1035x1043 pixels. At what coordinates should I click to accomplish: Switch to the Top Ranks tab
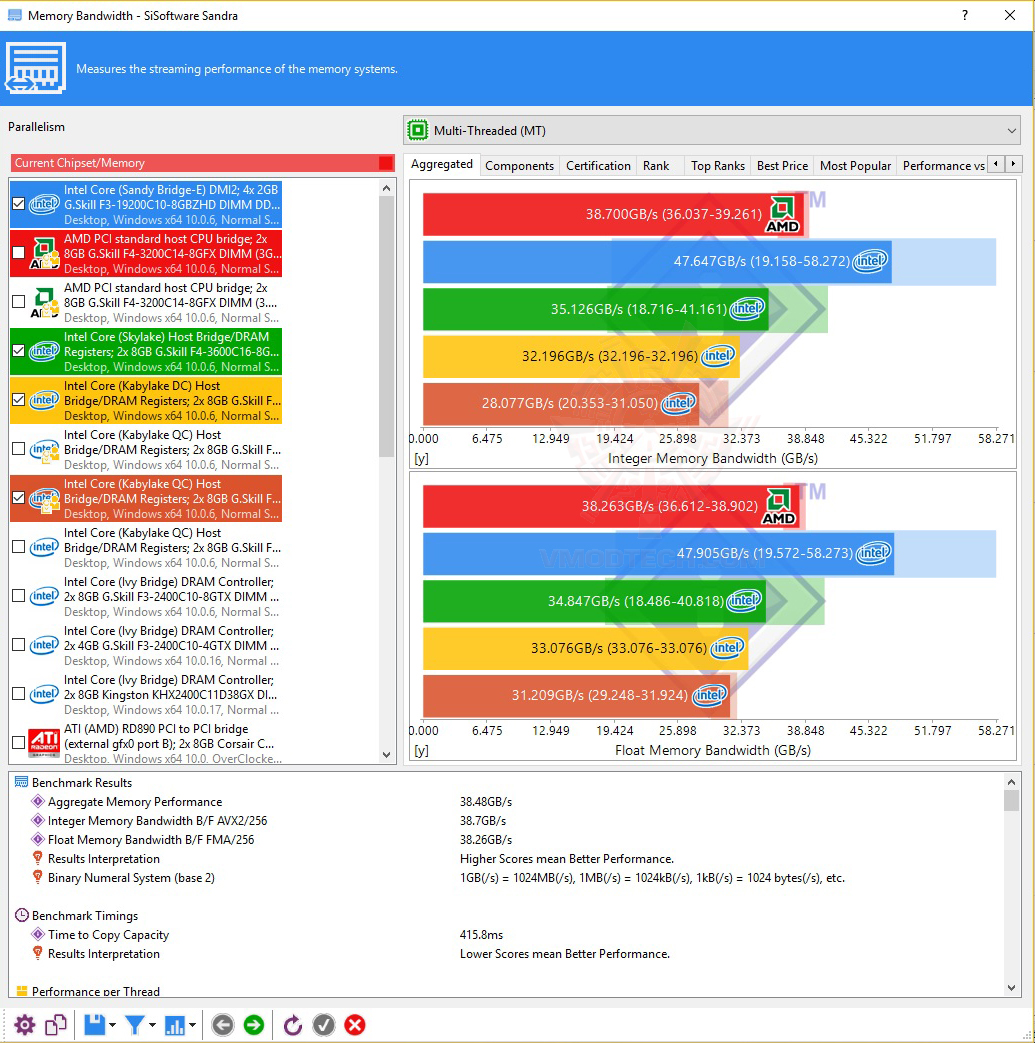718,166
